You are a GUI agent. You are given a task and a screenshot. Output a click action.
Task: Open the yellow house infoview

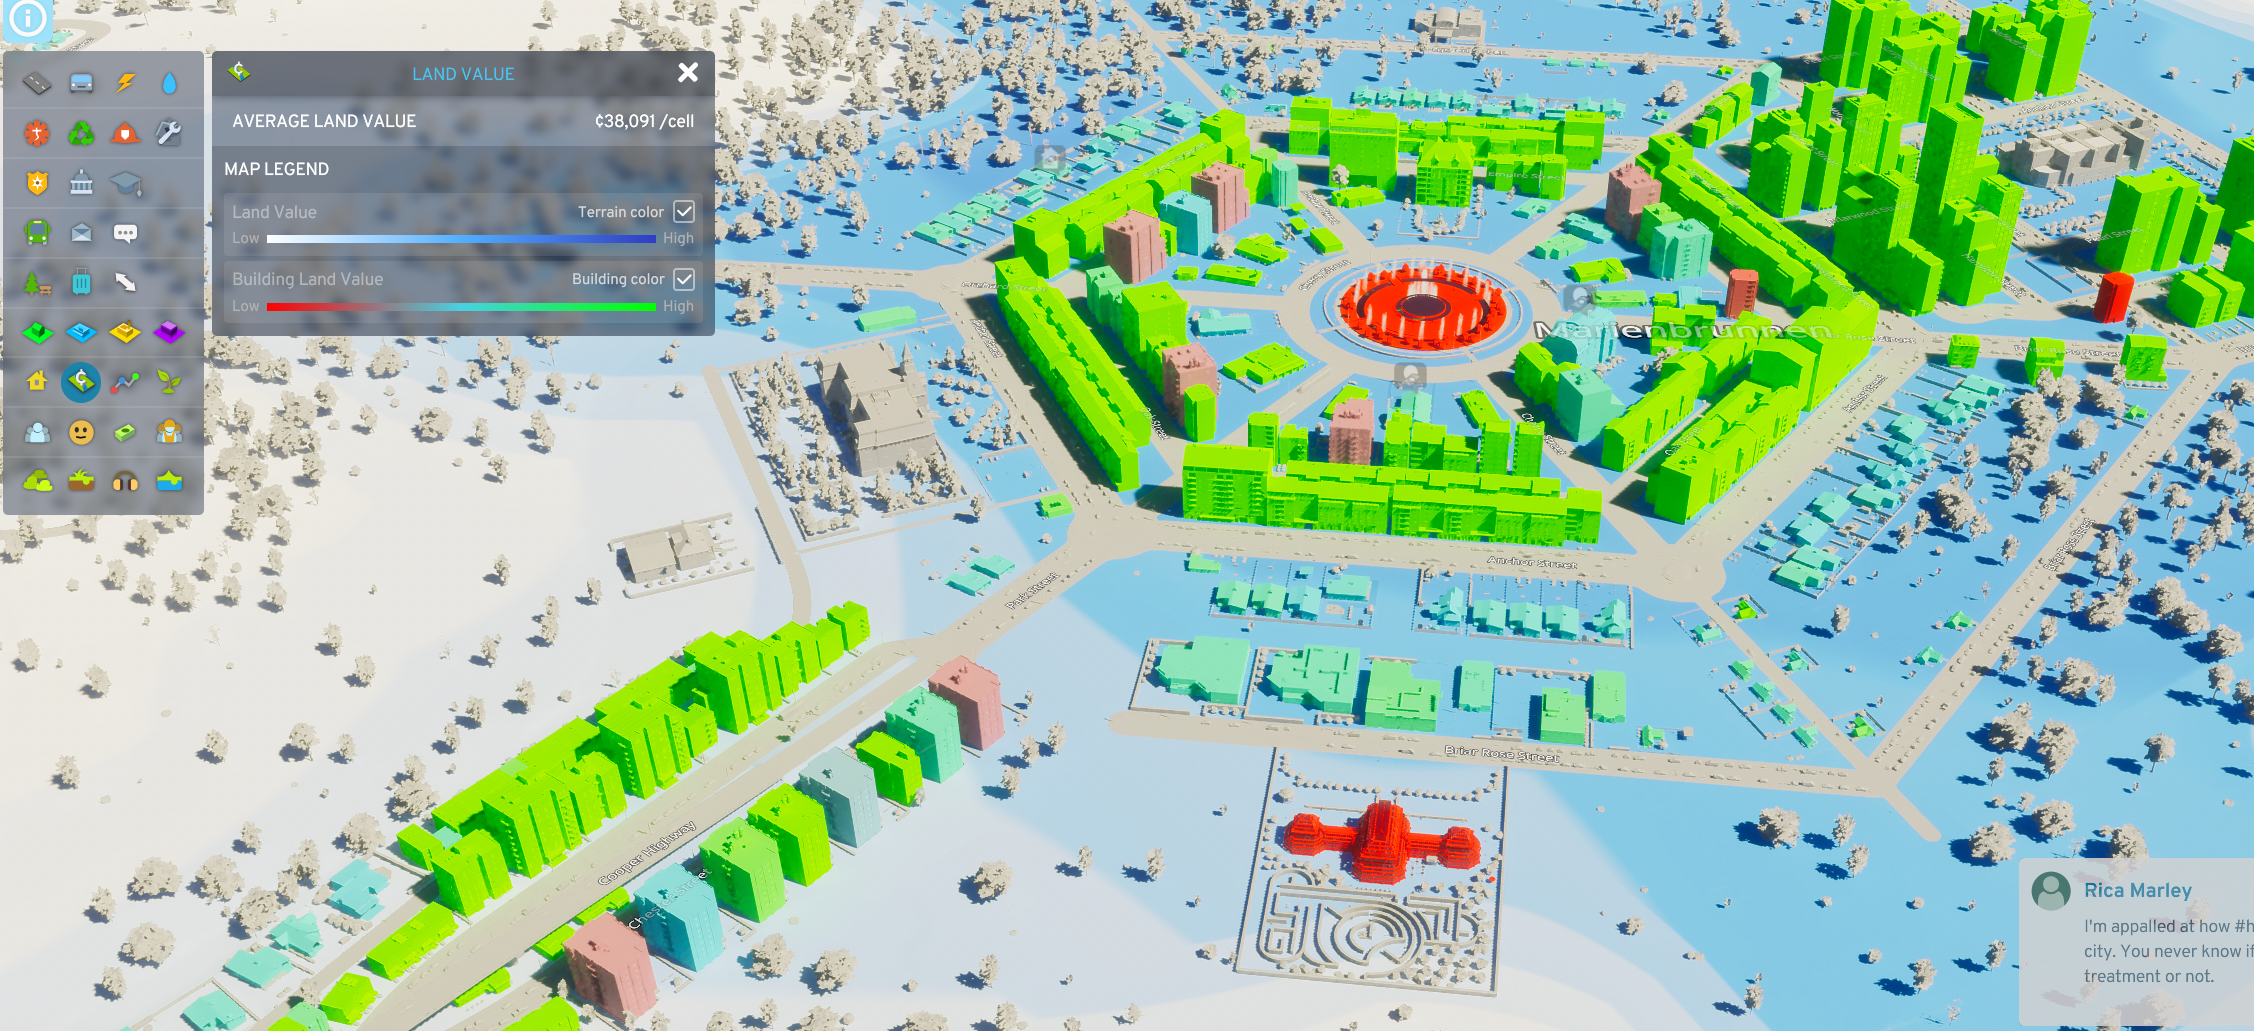[x=37, y=381]
